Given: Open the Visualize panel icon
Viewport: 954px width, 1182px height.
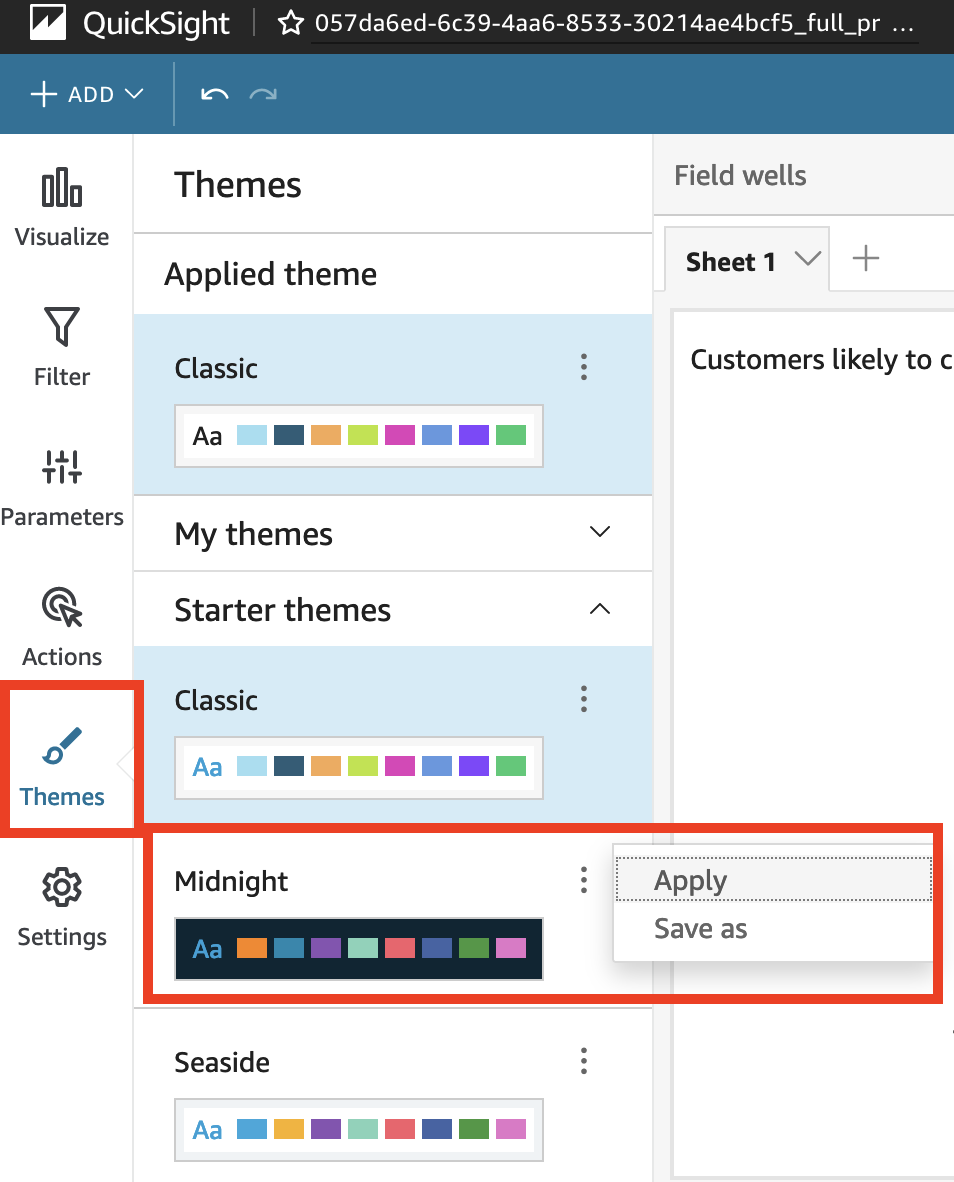Looking at the screenshot, I should [x=62, y=190].
